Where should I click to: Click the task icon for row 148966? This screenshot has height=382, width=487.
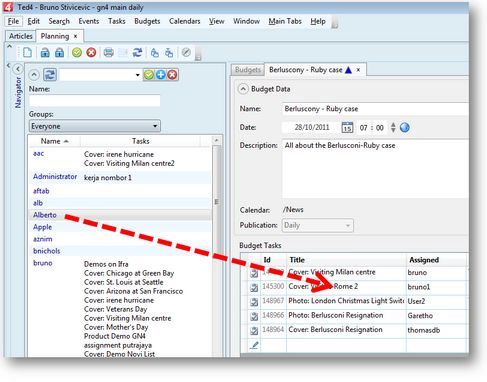(254, 316)
